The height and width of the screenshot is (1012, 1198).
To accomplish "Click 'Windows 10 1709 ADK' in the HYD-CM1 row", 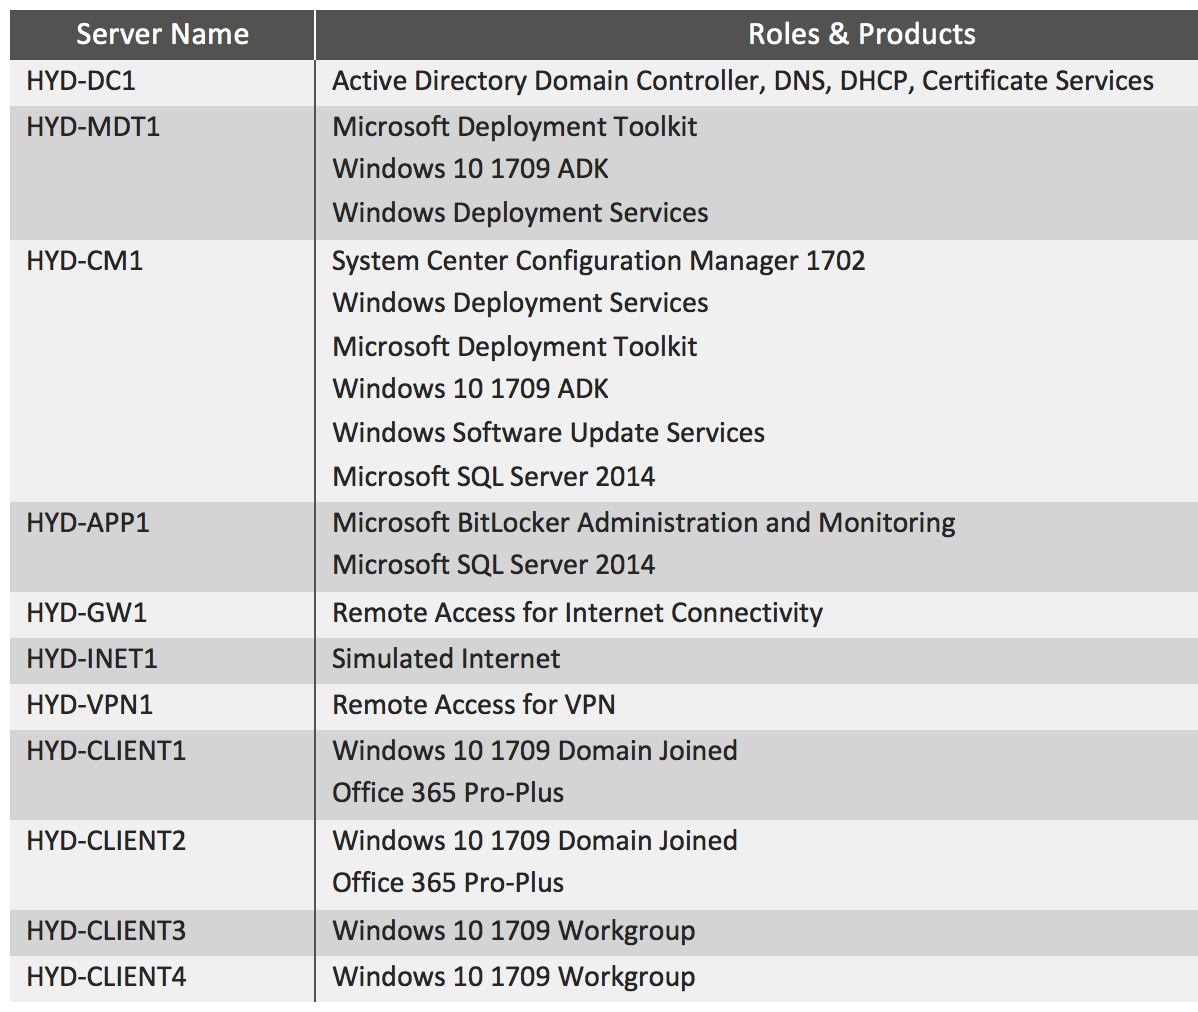I will [x=470, y=389].
